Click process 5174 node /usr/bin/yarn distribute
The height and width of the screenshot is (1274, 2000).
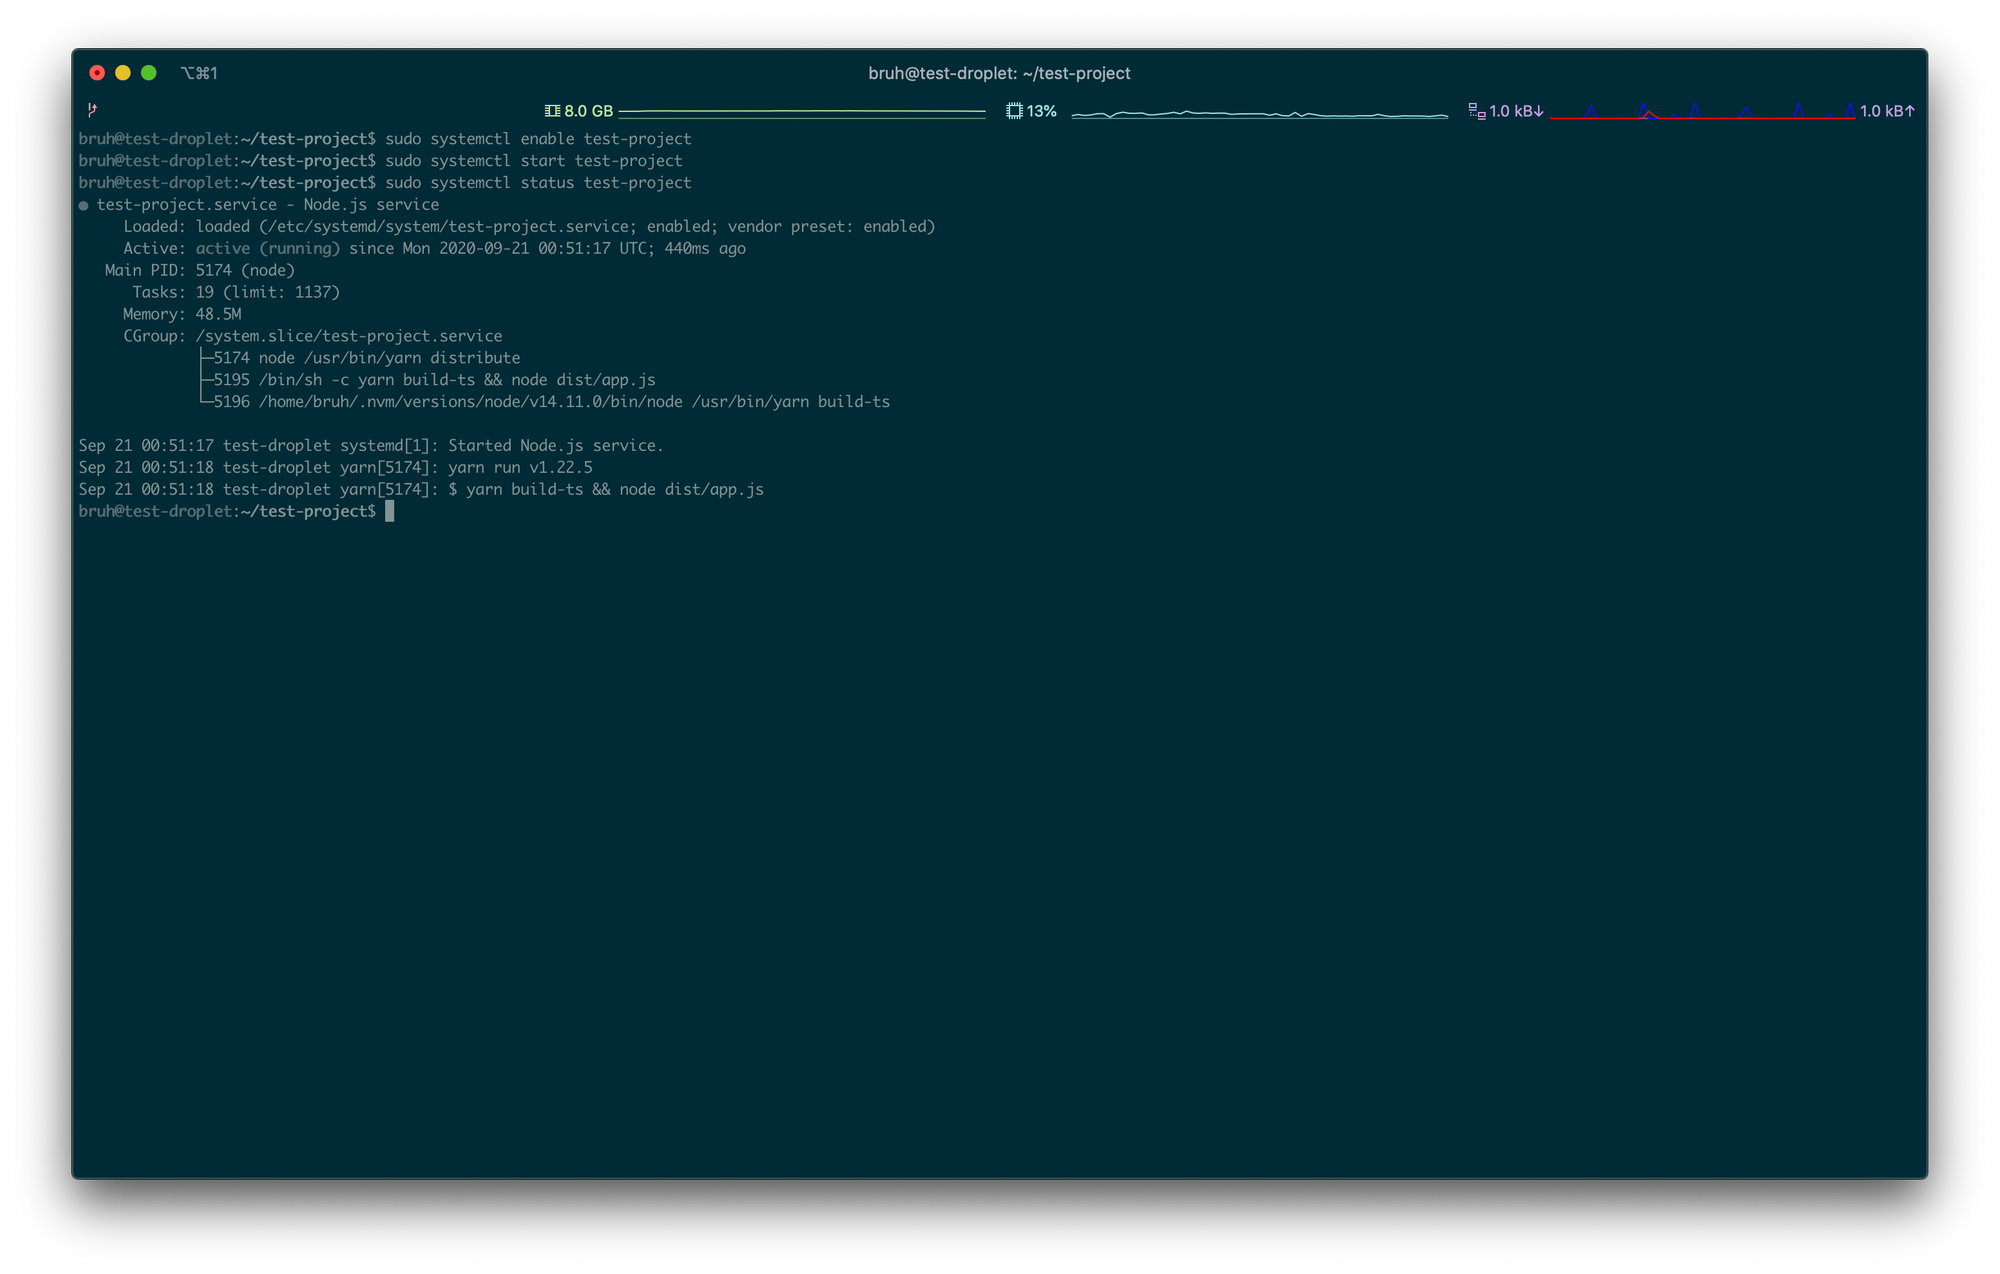pyautogui.click(x=366, y=359)
